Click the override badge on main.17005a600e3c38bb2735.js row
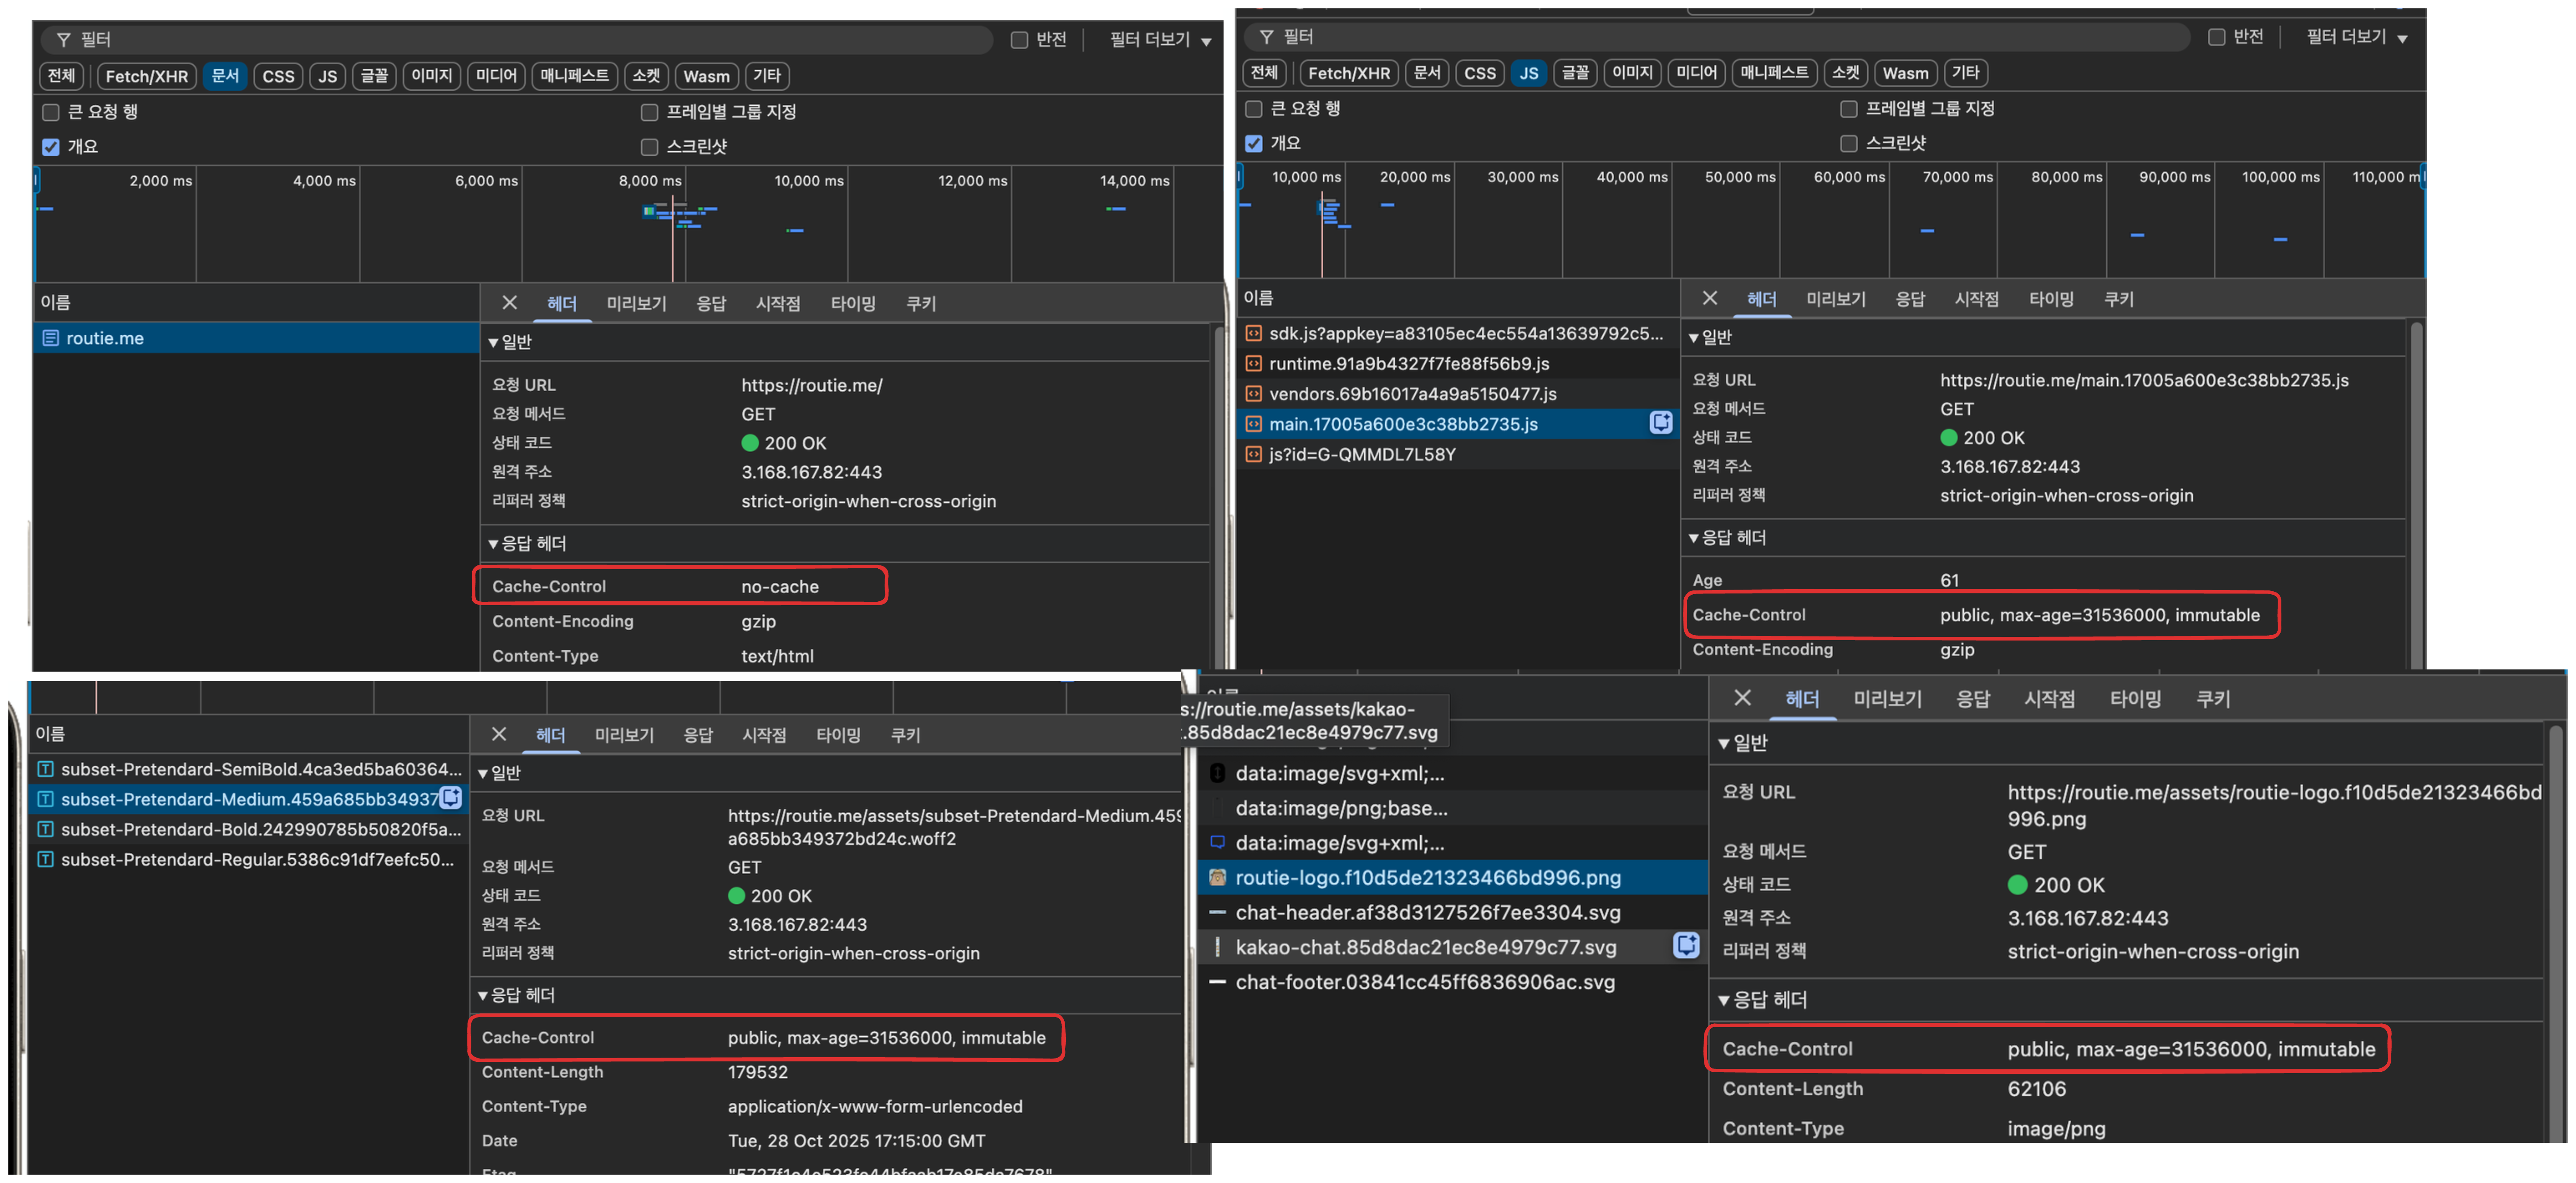 click(x=1660, y=423)
